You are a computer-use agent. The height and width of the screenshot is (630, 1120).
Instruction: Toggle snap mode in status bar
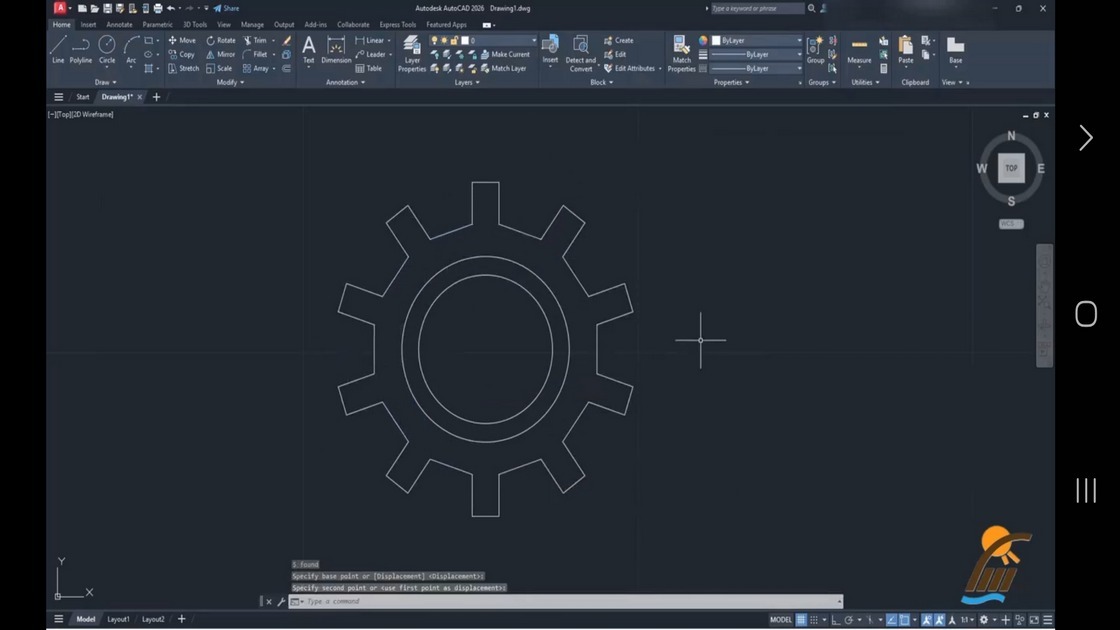[814, 620]
